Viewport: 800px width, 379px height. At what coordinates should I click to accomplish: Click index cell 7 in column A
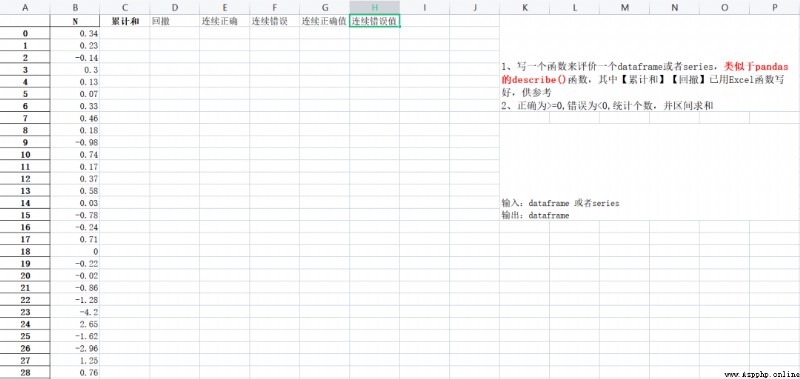point(25,118)
